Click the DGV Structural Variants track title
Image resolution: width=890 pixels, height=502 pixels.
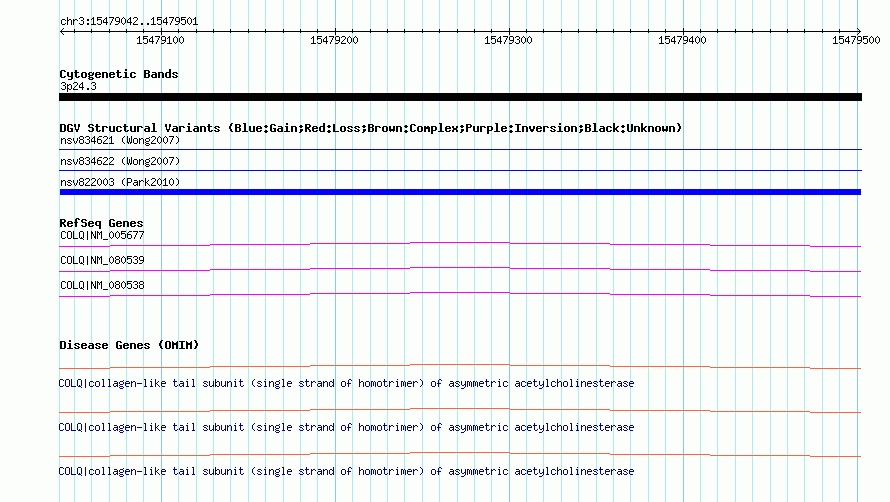pos(371,128)
